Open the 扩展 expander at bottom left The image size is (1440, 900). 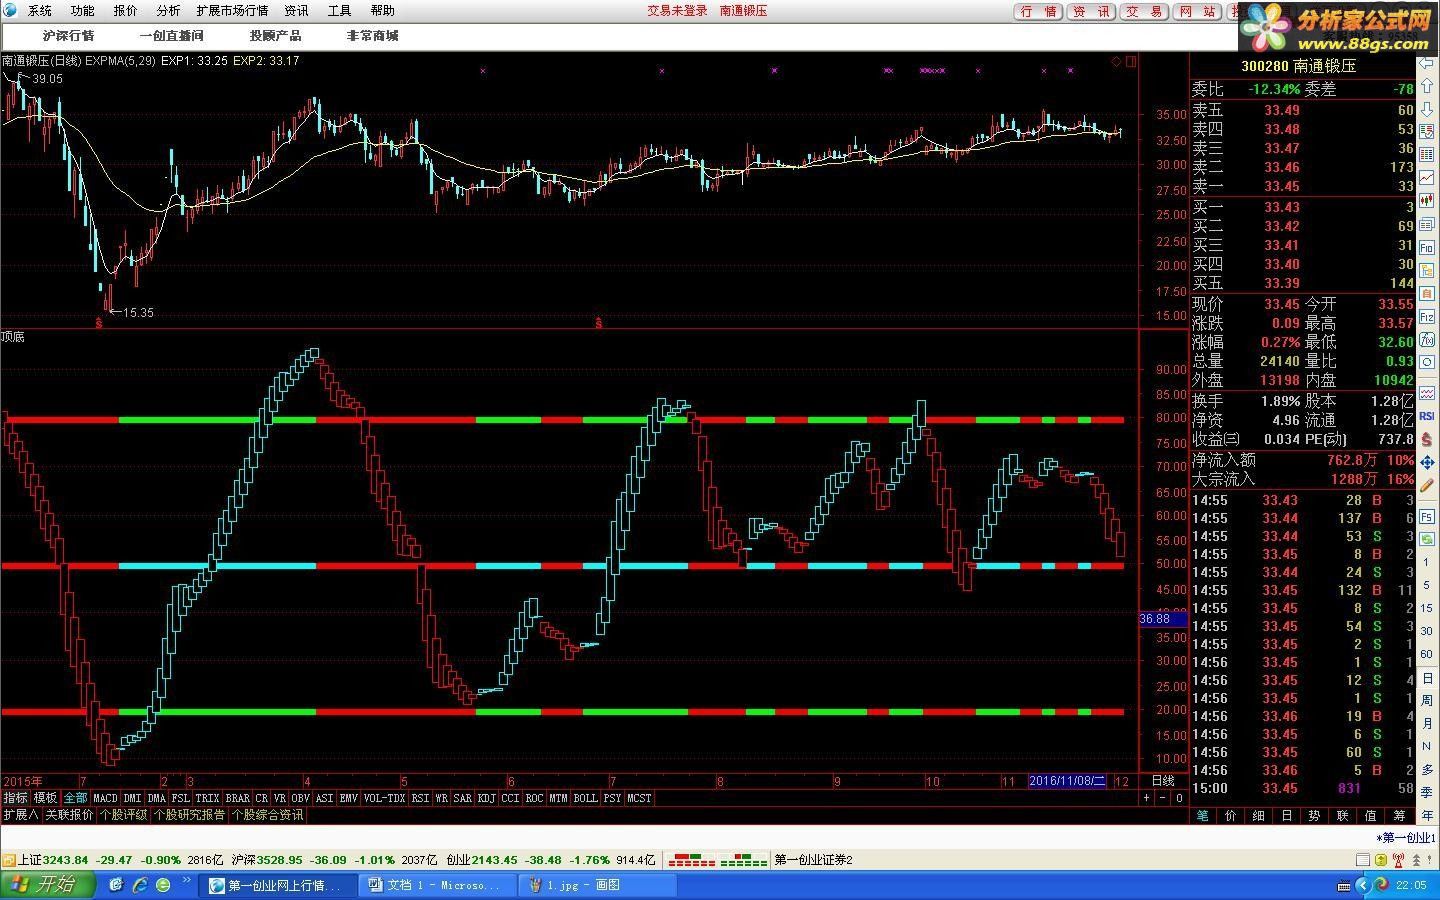20,815
